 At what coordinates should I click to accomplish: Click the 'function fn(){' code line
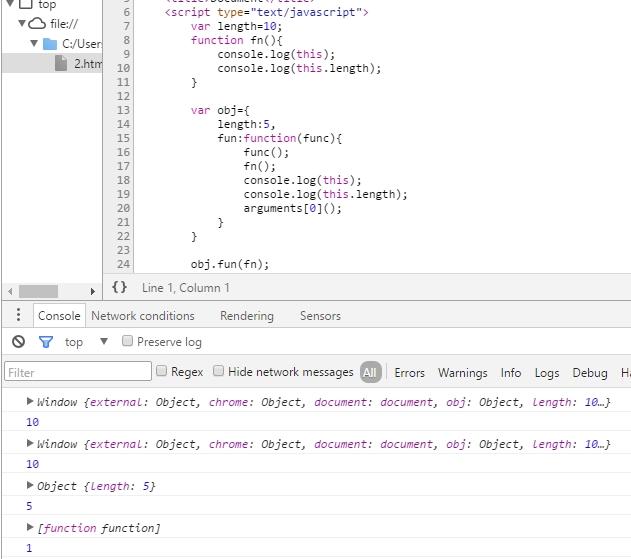tap(237, 40)
